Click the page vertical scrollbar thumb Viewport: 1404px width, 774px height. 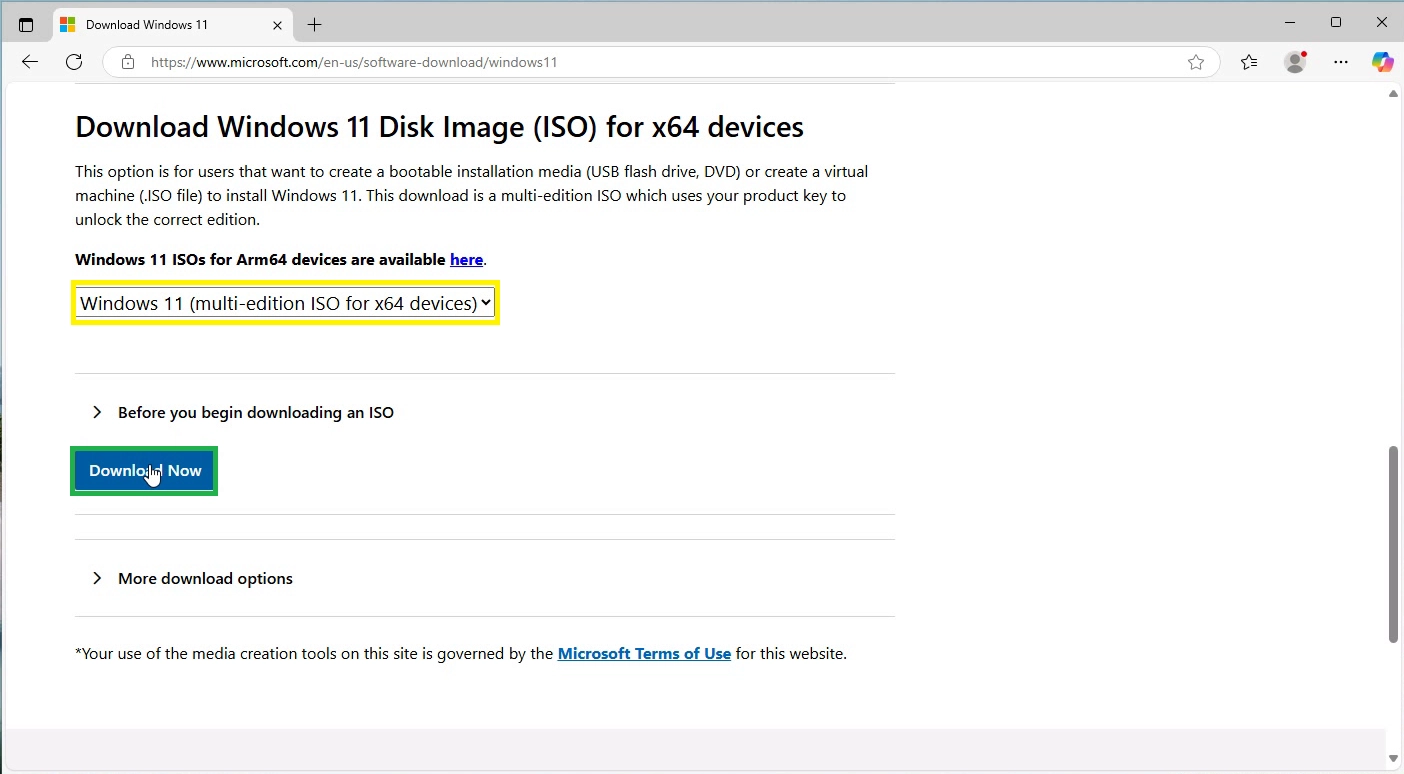1393,544
